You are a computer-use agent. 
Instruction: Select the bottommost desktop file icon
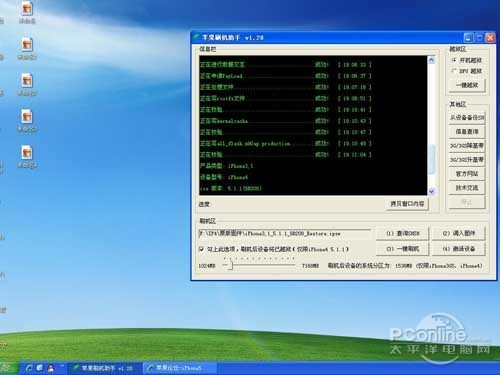coord(27,153)
